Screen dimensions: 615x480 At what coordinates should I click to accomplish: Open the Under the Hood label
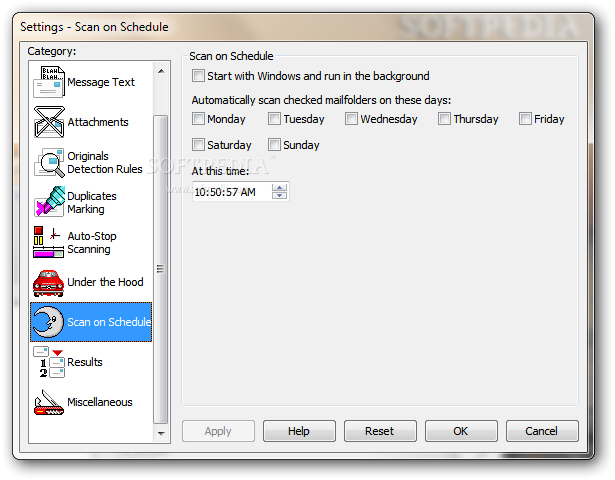(x=105, y=282)
